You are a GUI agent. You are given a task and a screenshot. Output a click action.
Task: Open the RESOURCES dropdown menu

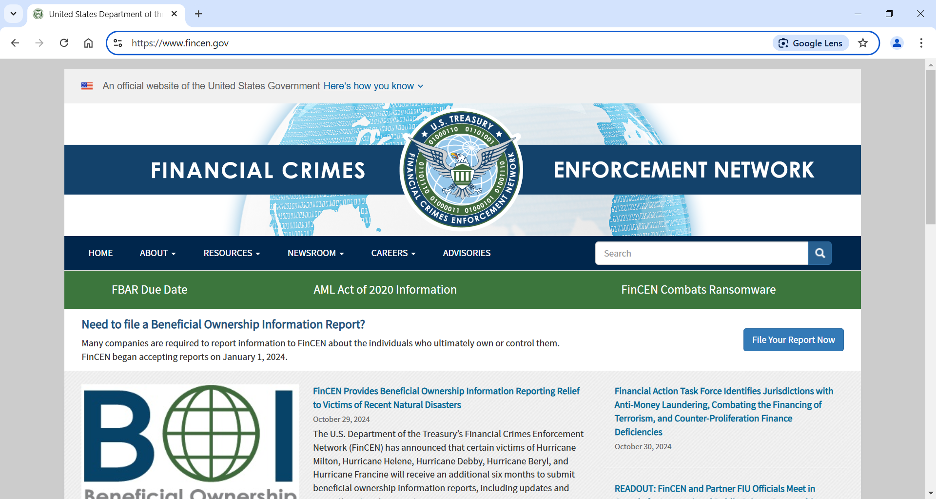click(x=232, y=253)
